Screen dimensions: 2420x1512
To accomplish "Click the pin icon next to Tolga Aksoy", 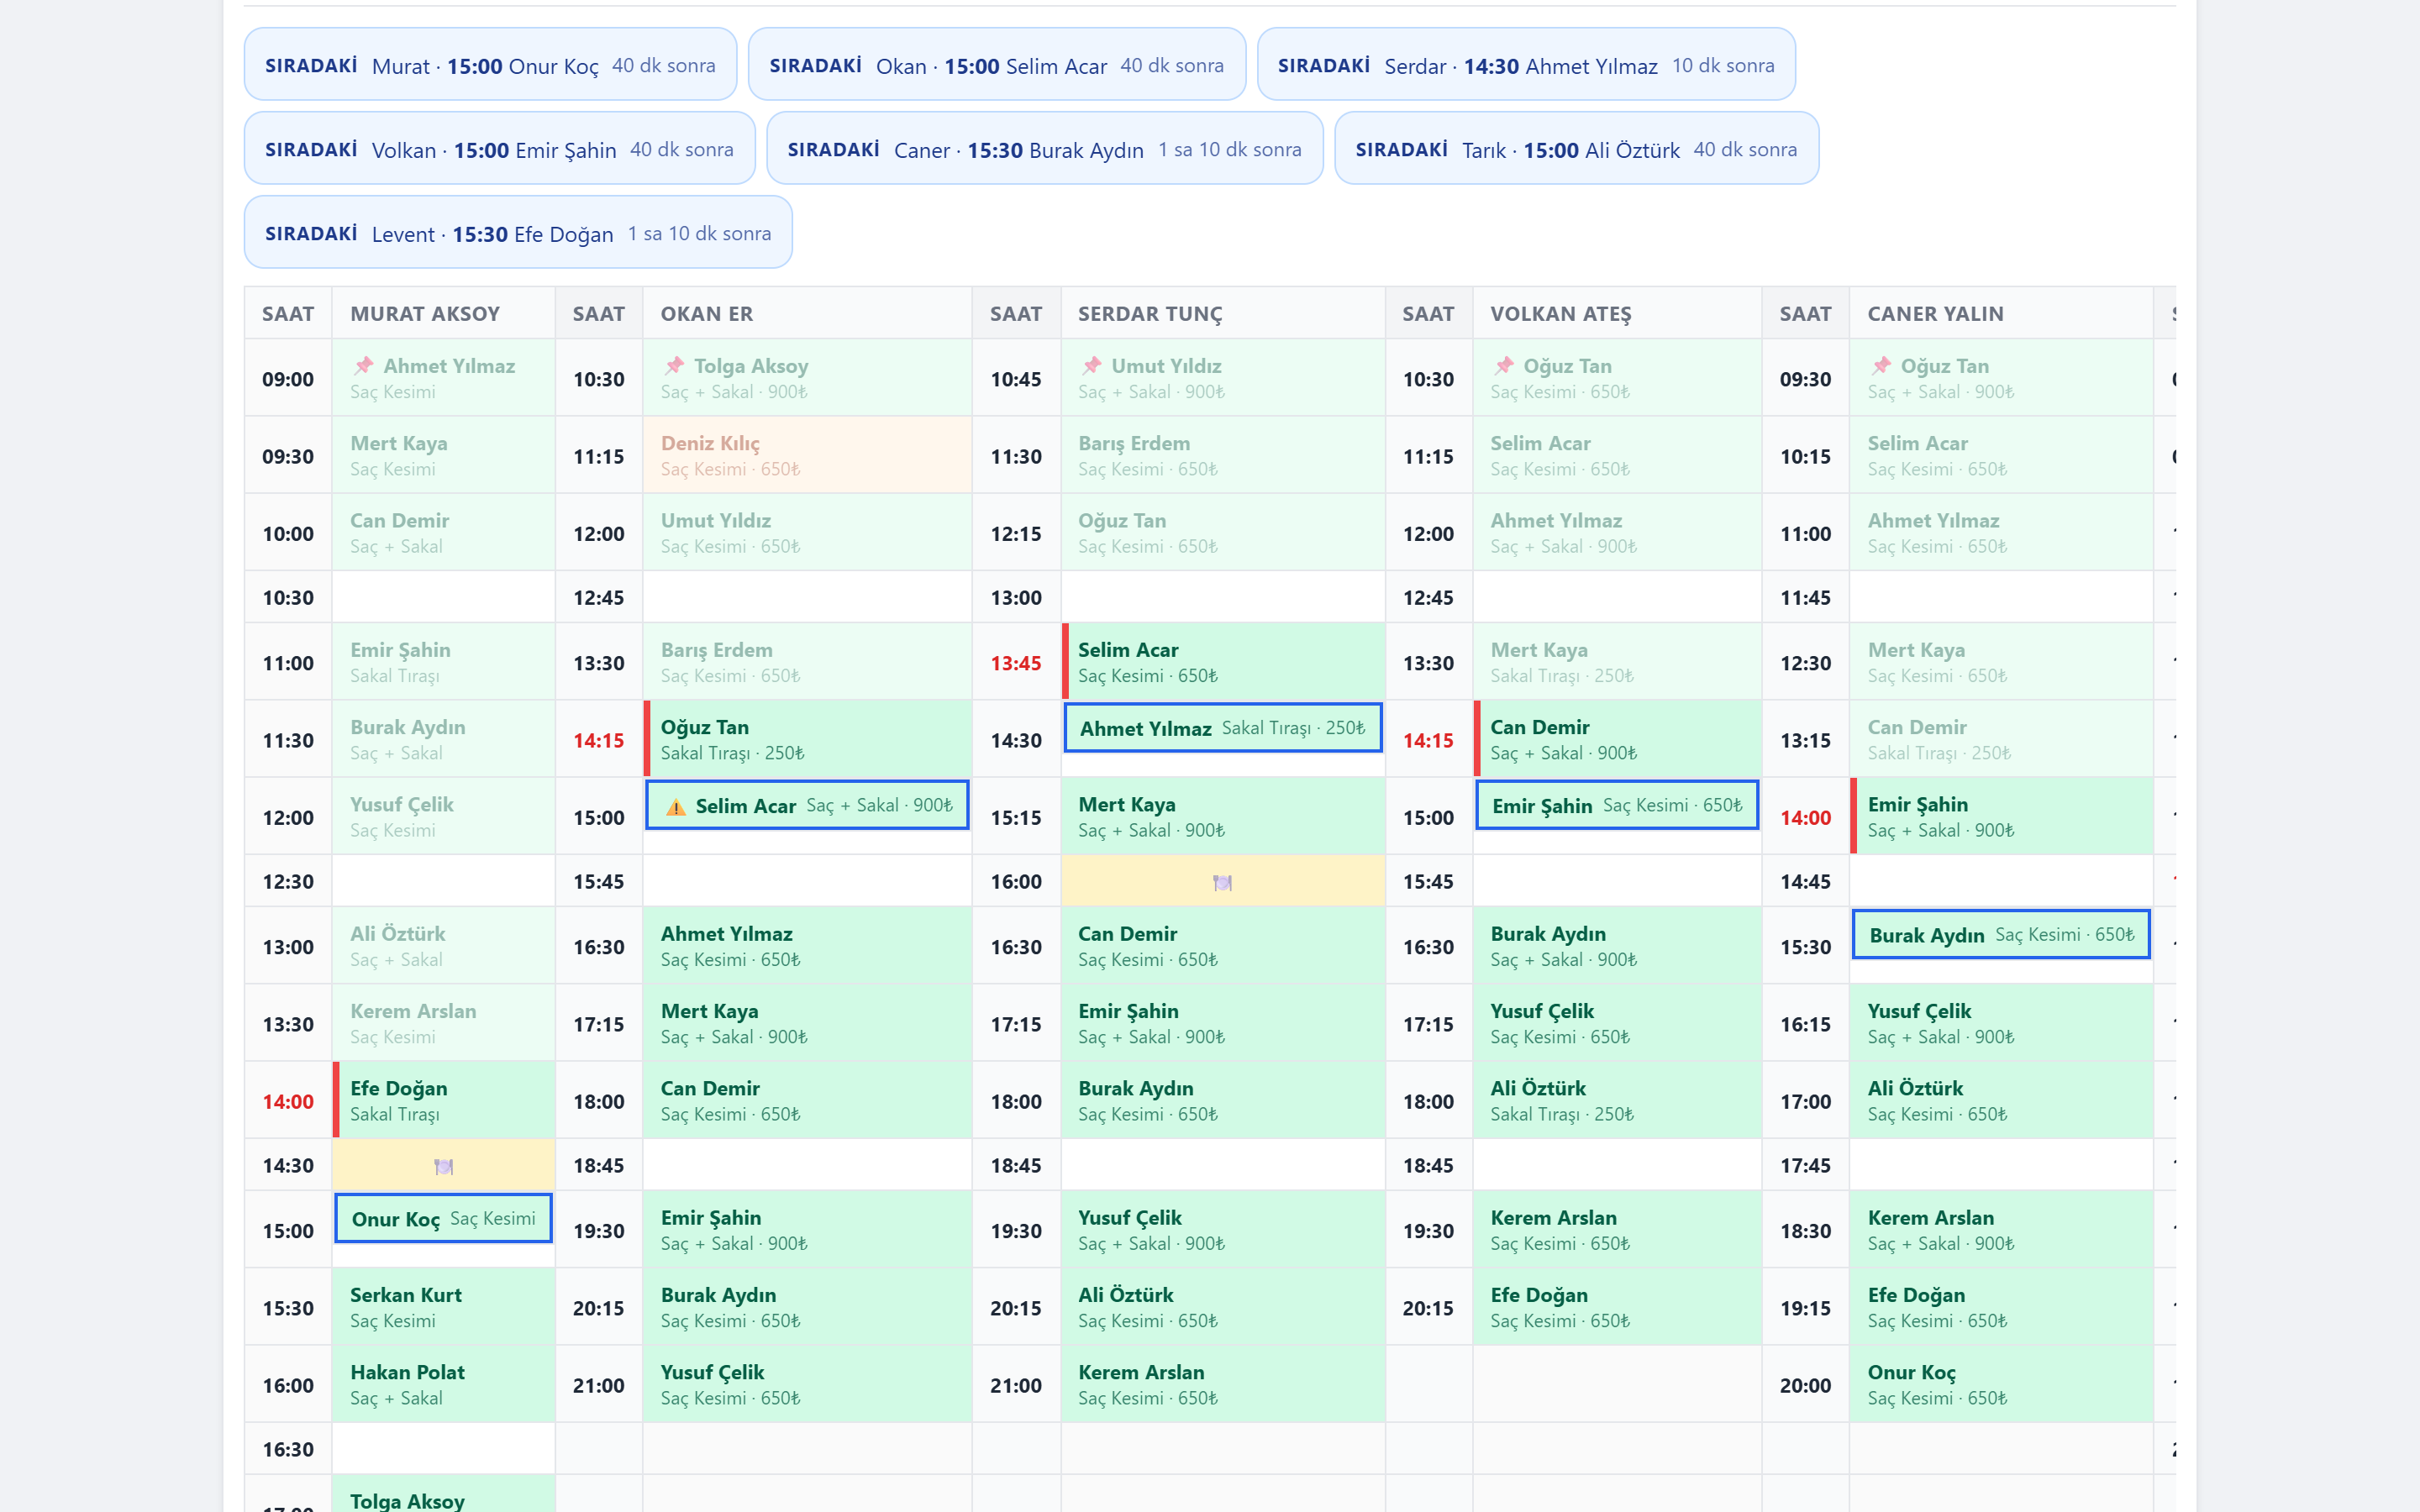I will click(x=675, y=366).
